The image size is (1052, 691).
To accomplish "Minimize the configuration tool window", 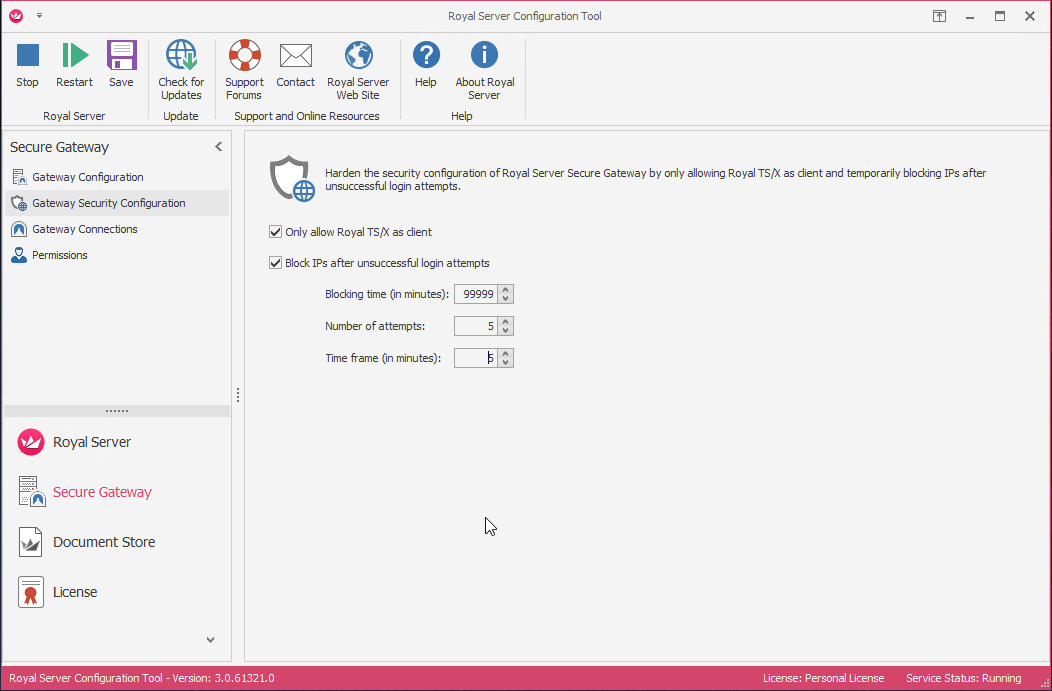I will pyautogui.click(x=969, y=16).
